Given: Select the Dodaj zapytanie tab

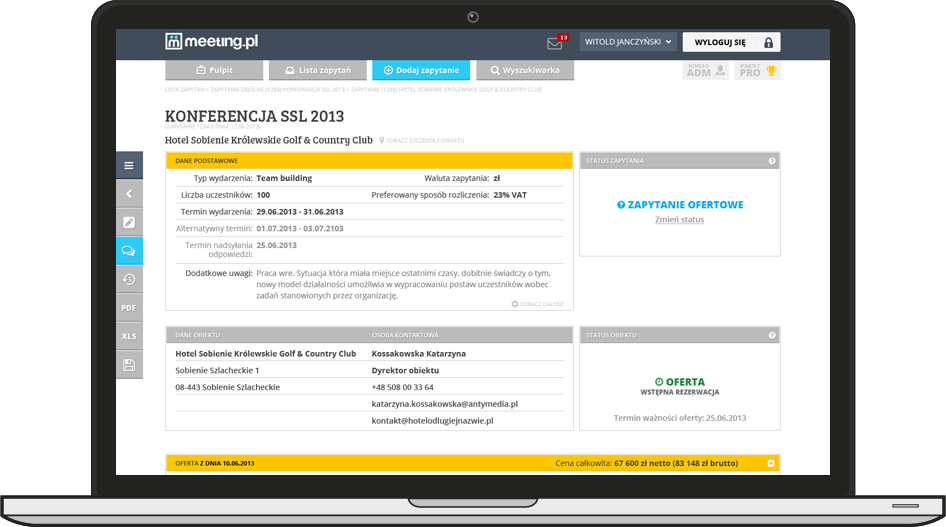Looking at the screenshot, I should click(421, 70).
